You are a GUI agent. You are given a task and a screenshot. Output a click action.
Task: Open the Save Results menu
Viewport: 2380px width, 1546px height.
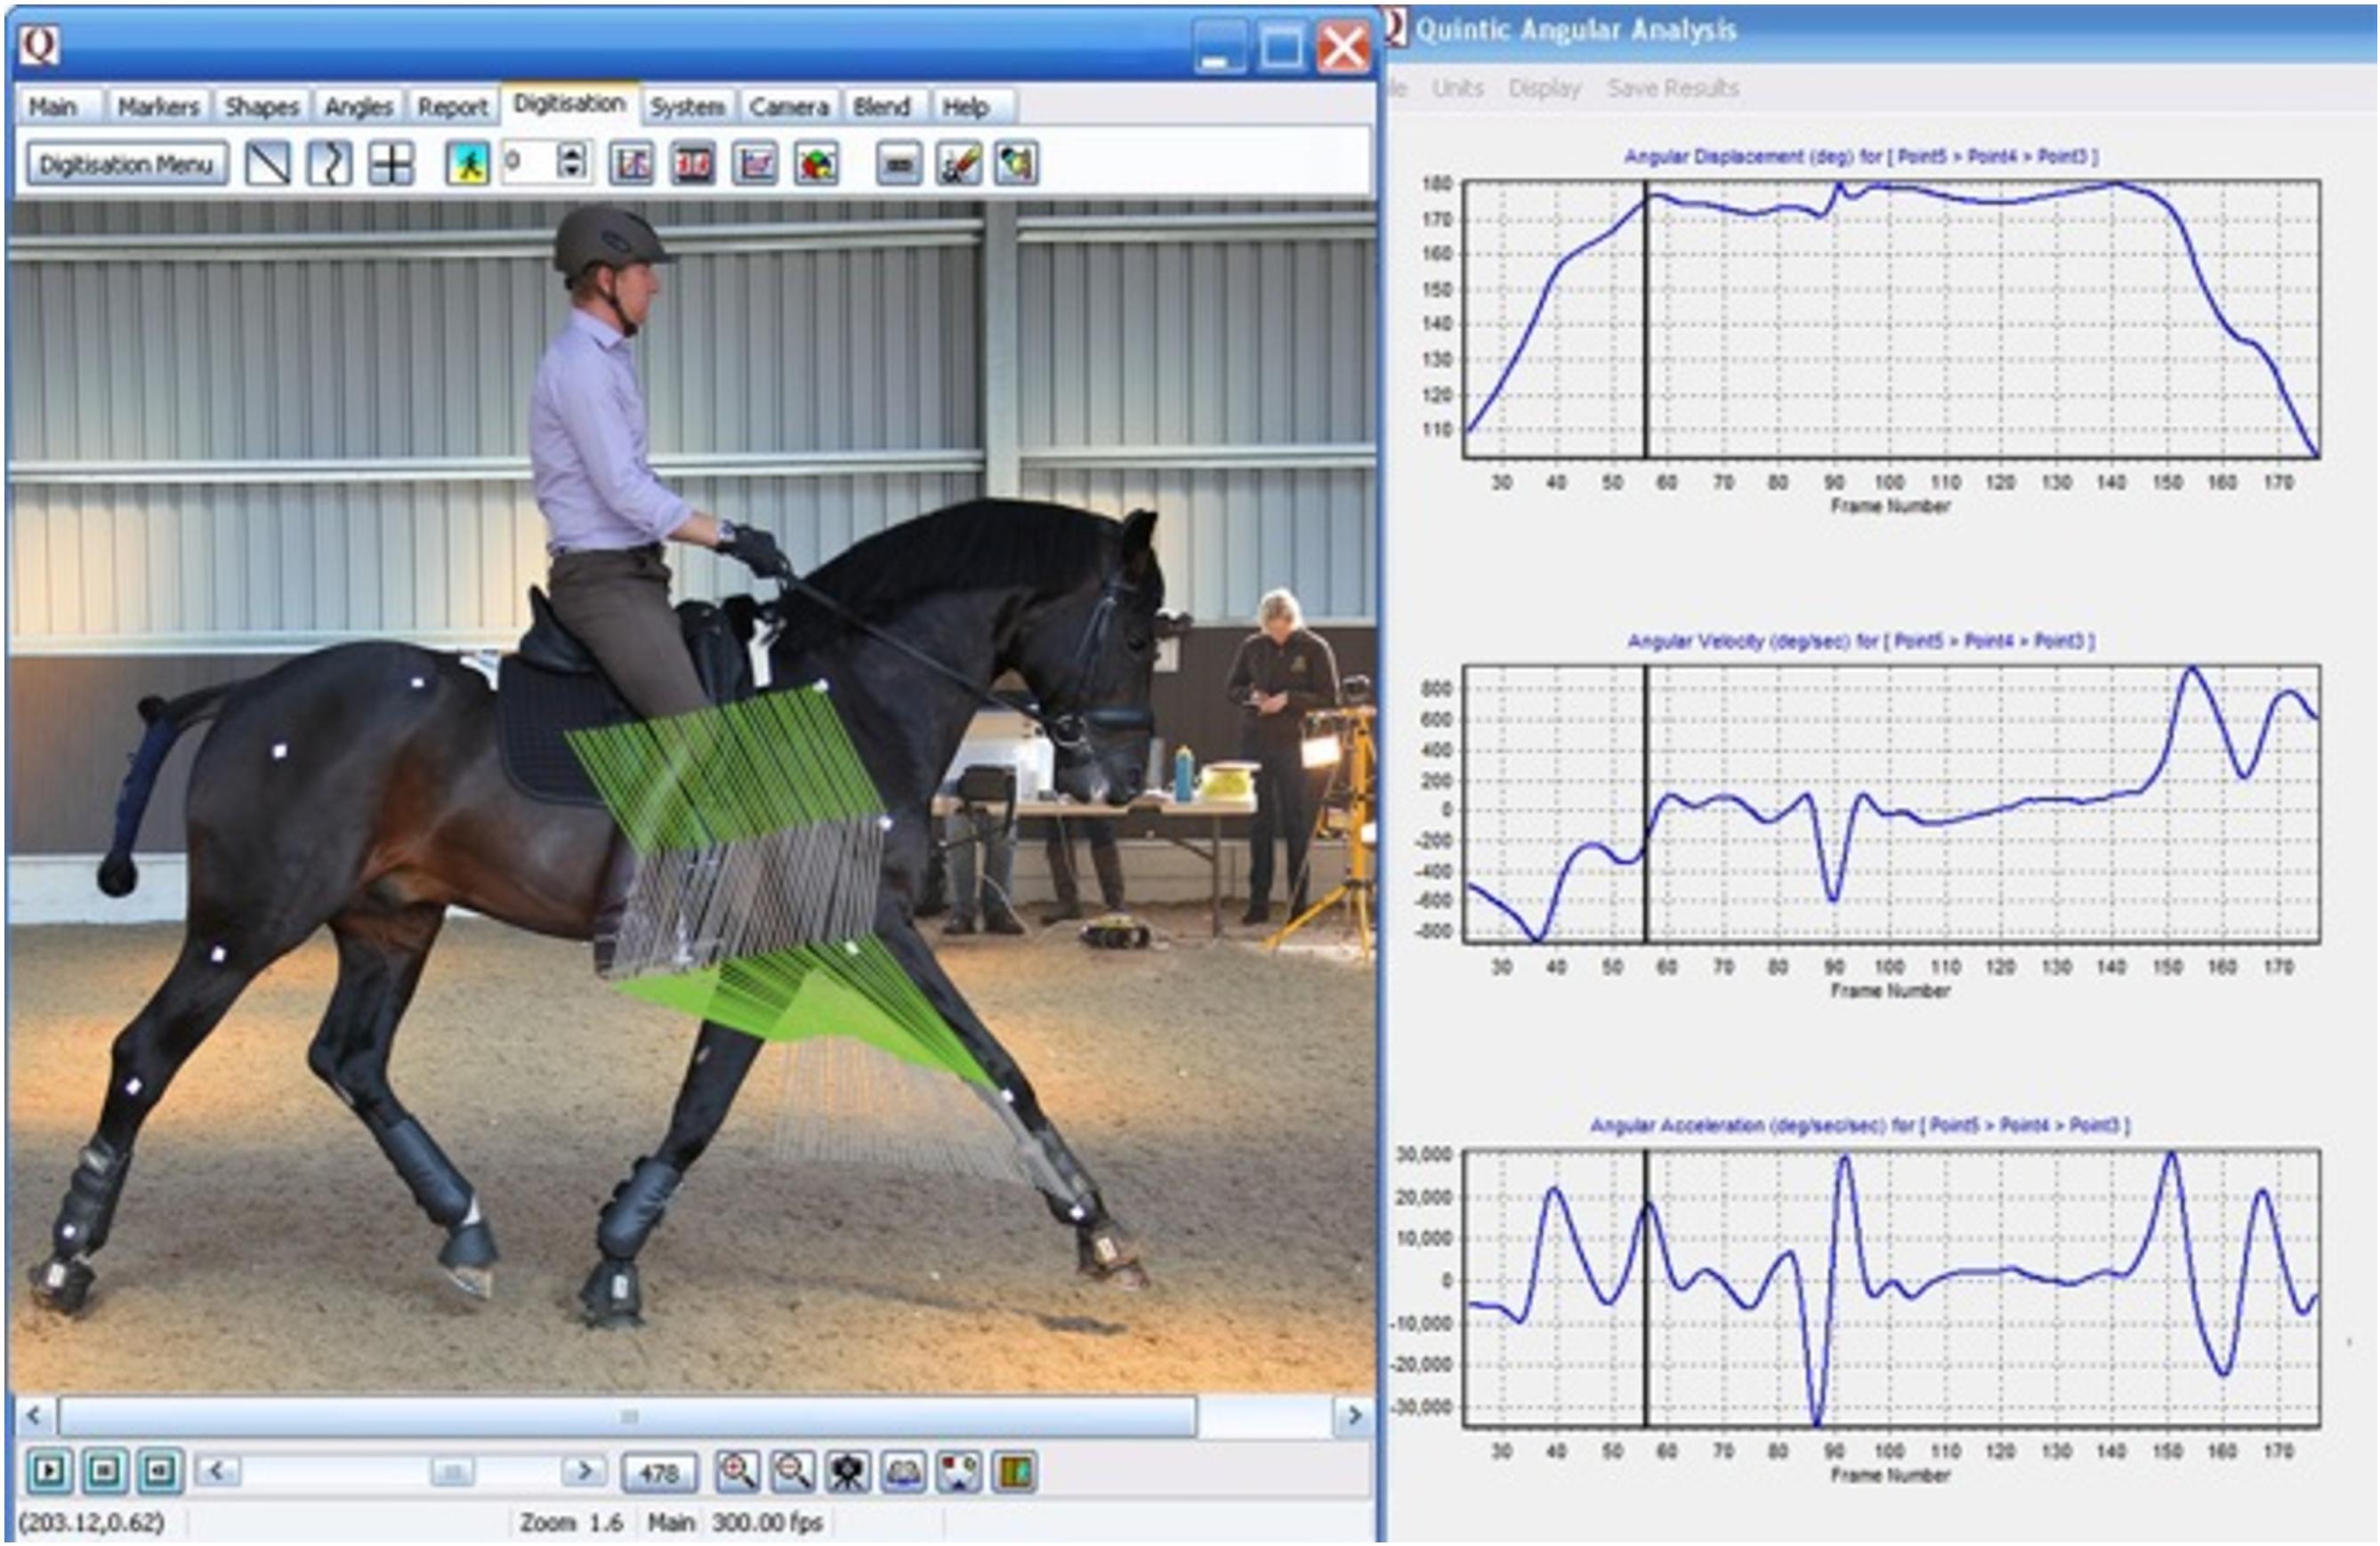(x=1672, y=88)
